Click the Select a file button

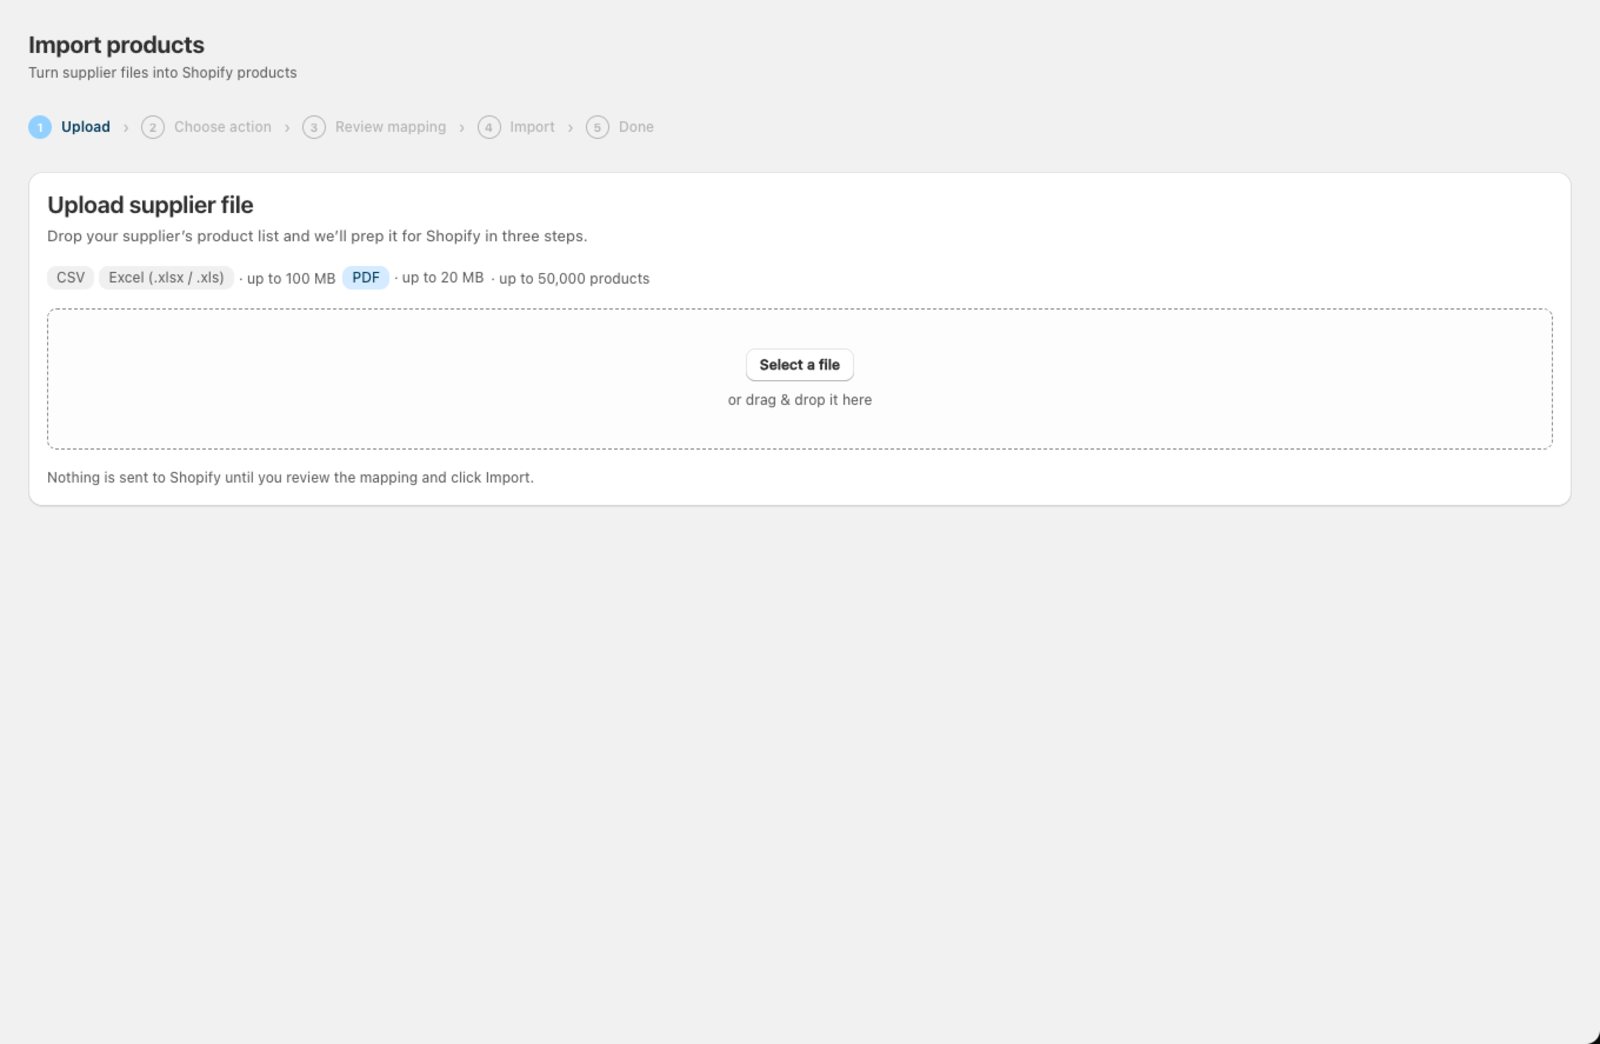799,365
